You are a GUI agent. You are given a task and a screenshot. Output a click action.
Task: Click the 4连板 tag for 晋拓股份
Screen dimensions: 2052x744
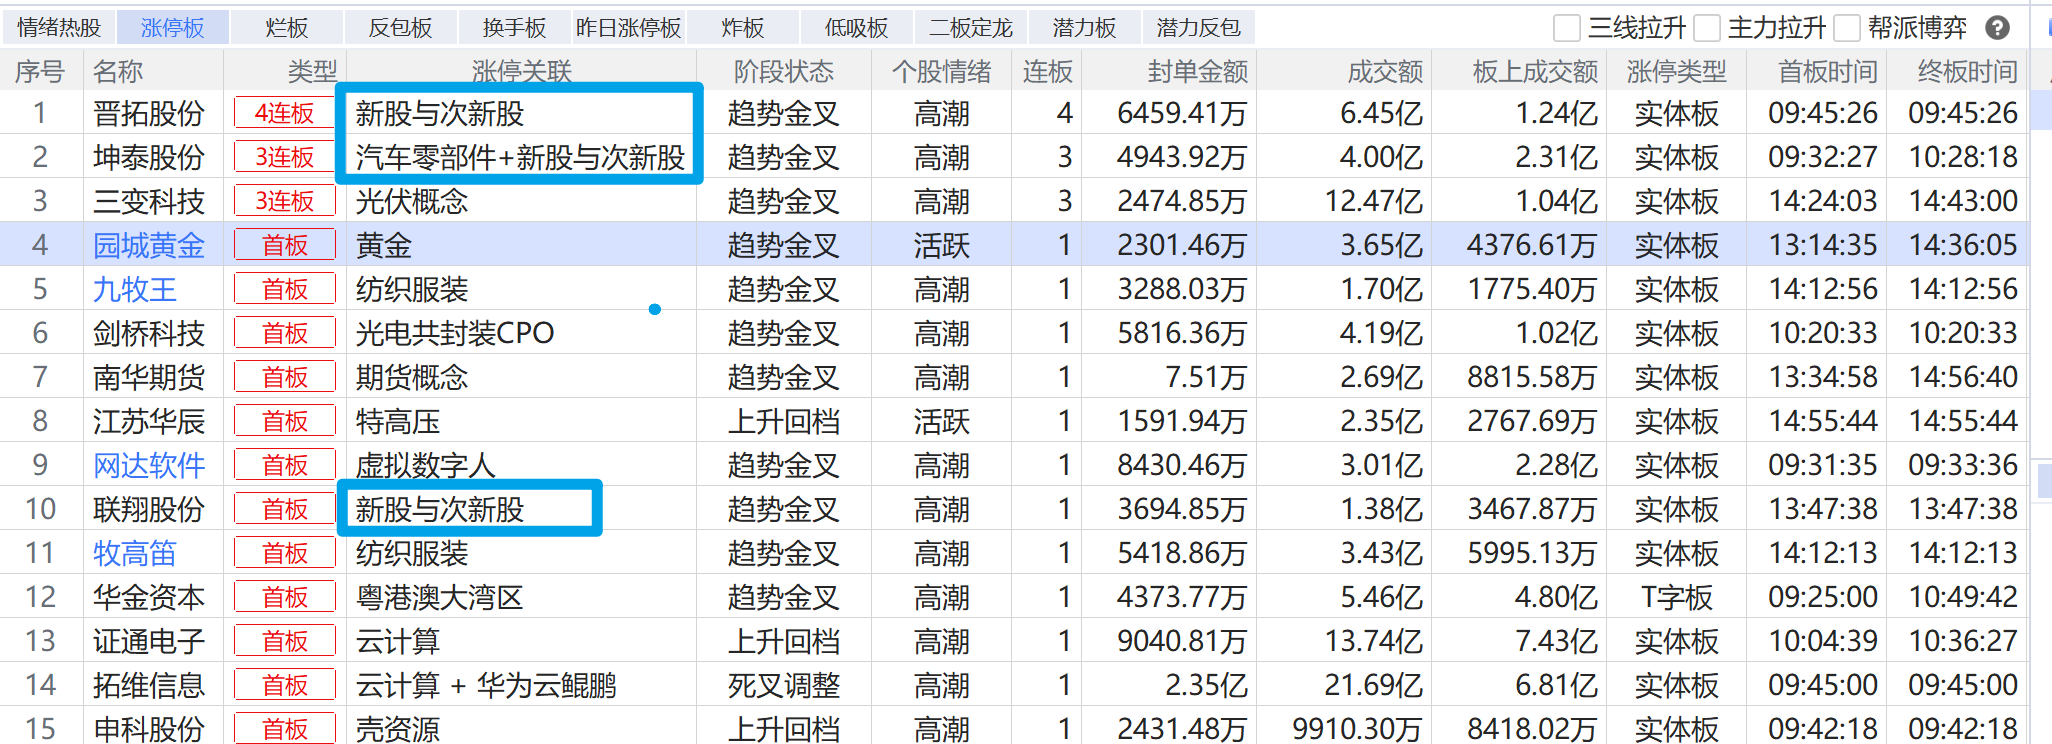pos(285,114)
